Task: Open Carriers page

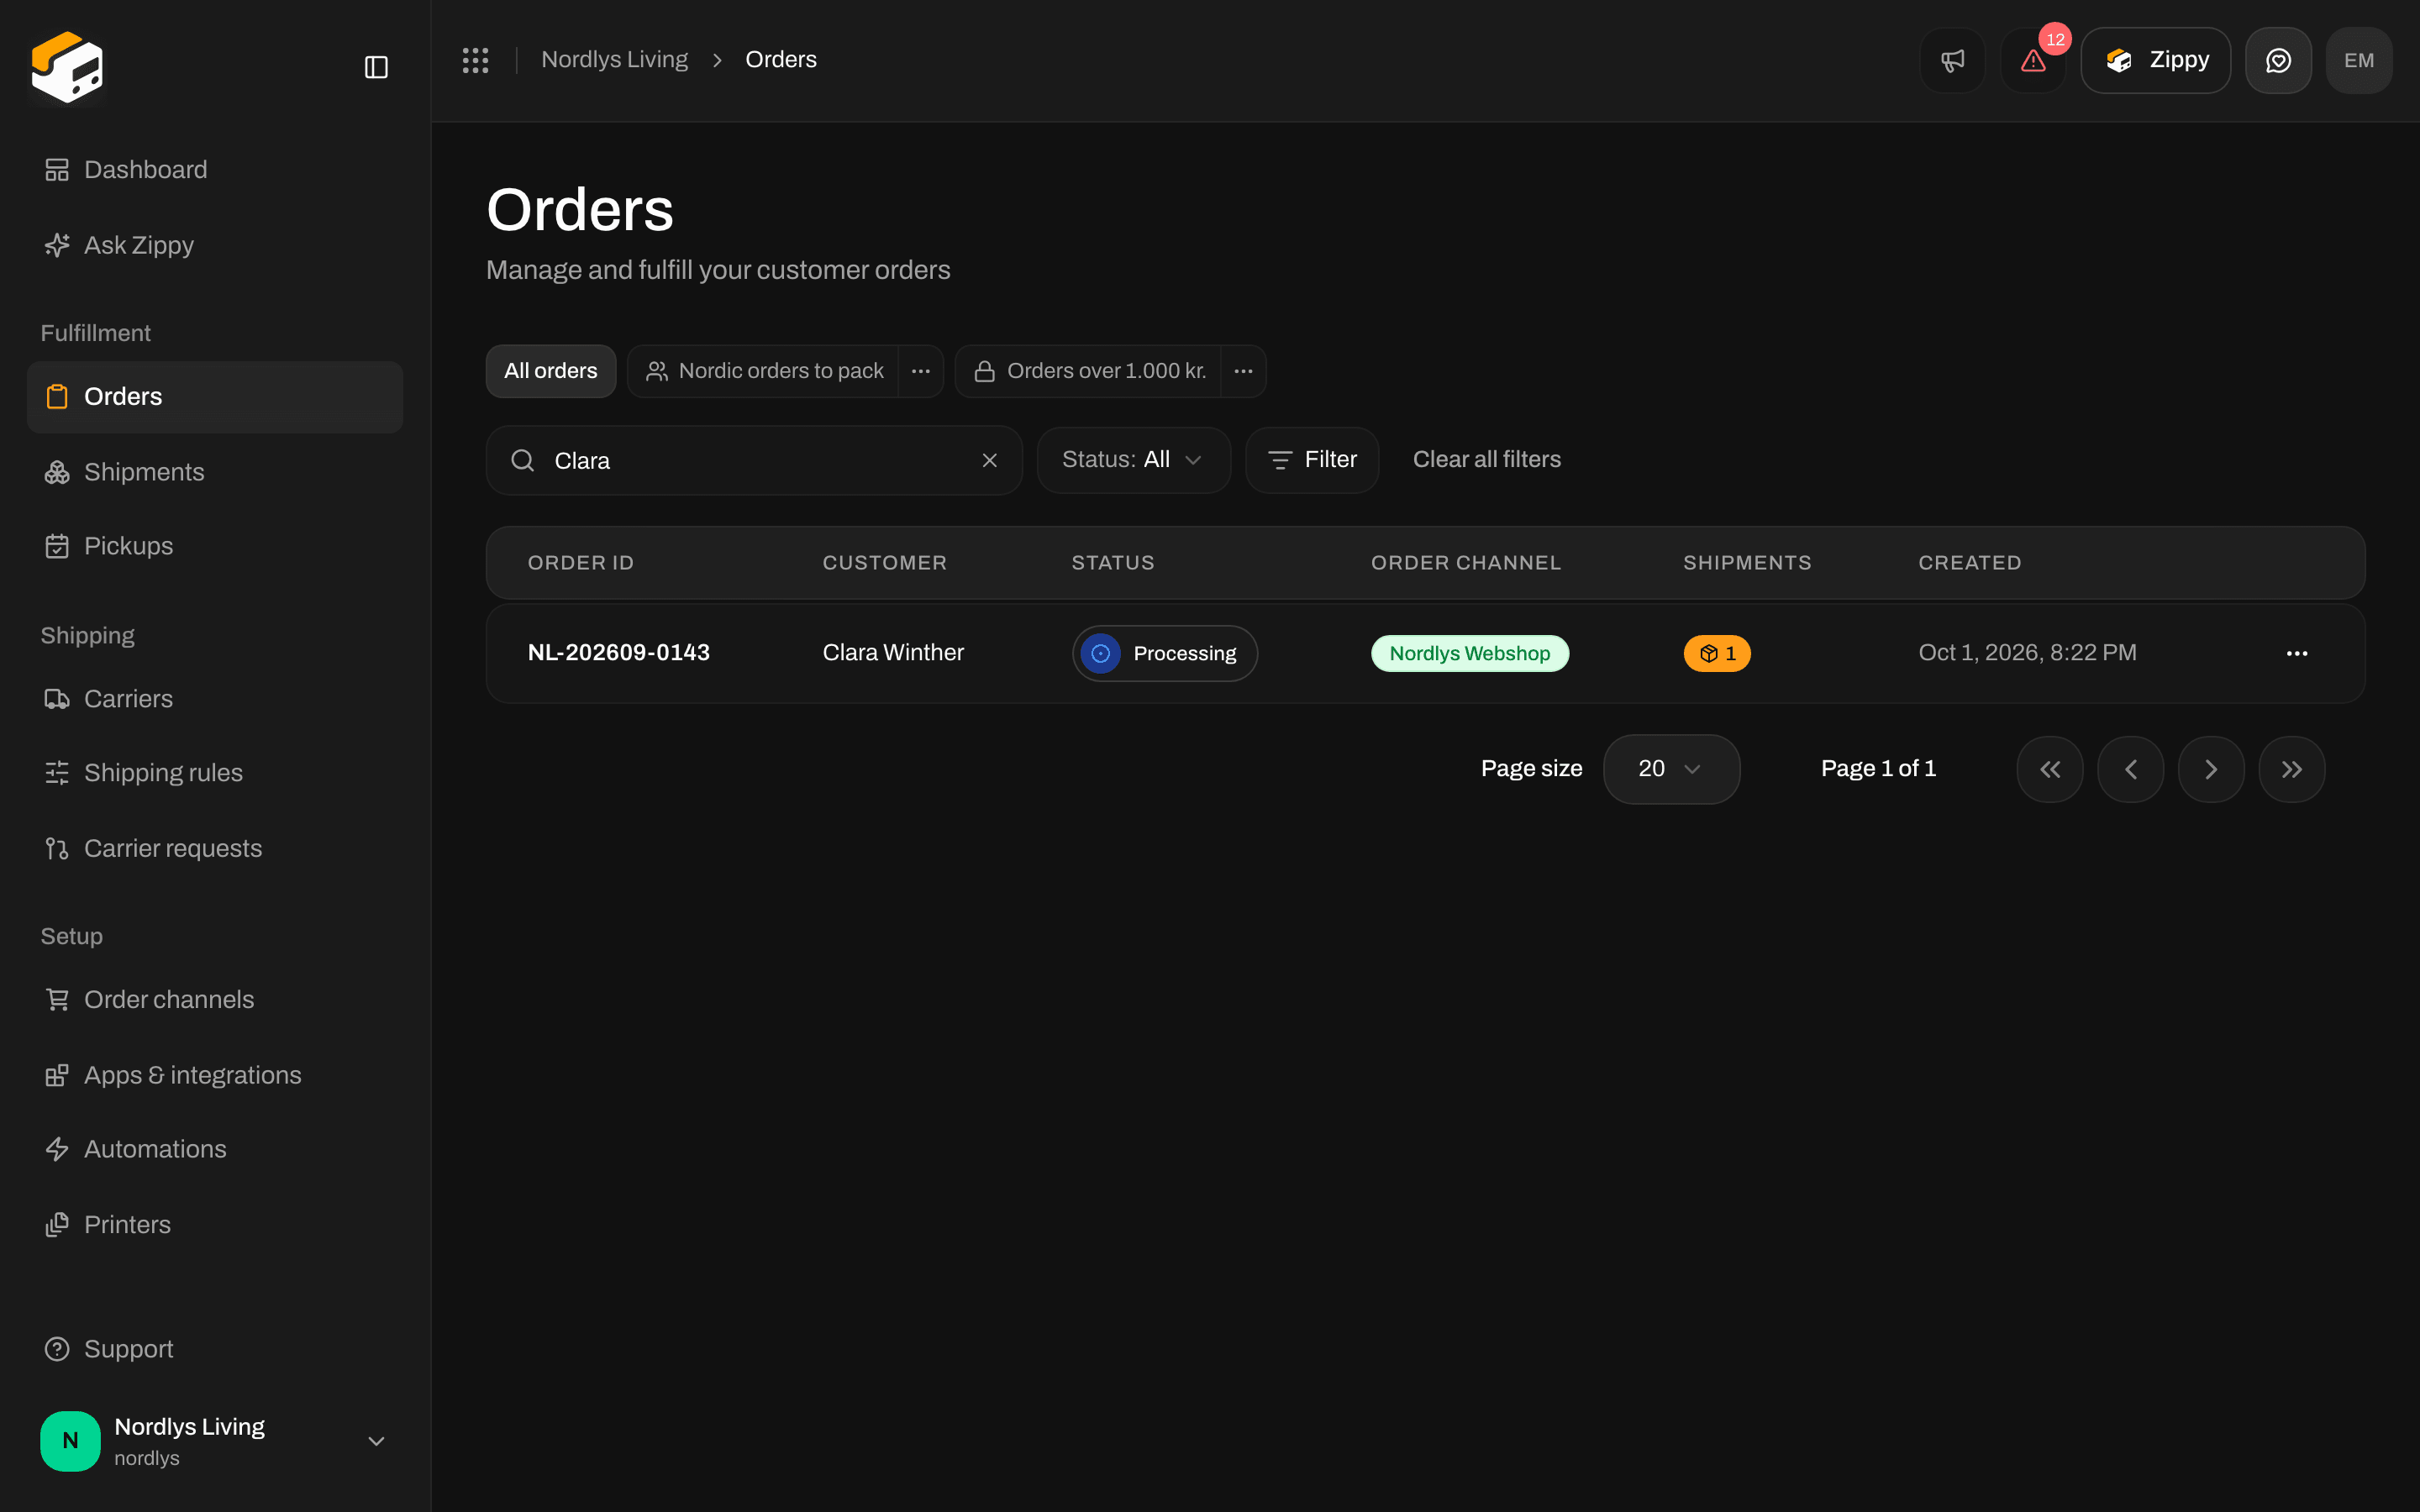Action: pyautogui.click(x=214, y=699)
